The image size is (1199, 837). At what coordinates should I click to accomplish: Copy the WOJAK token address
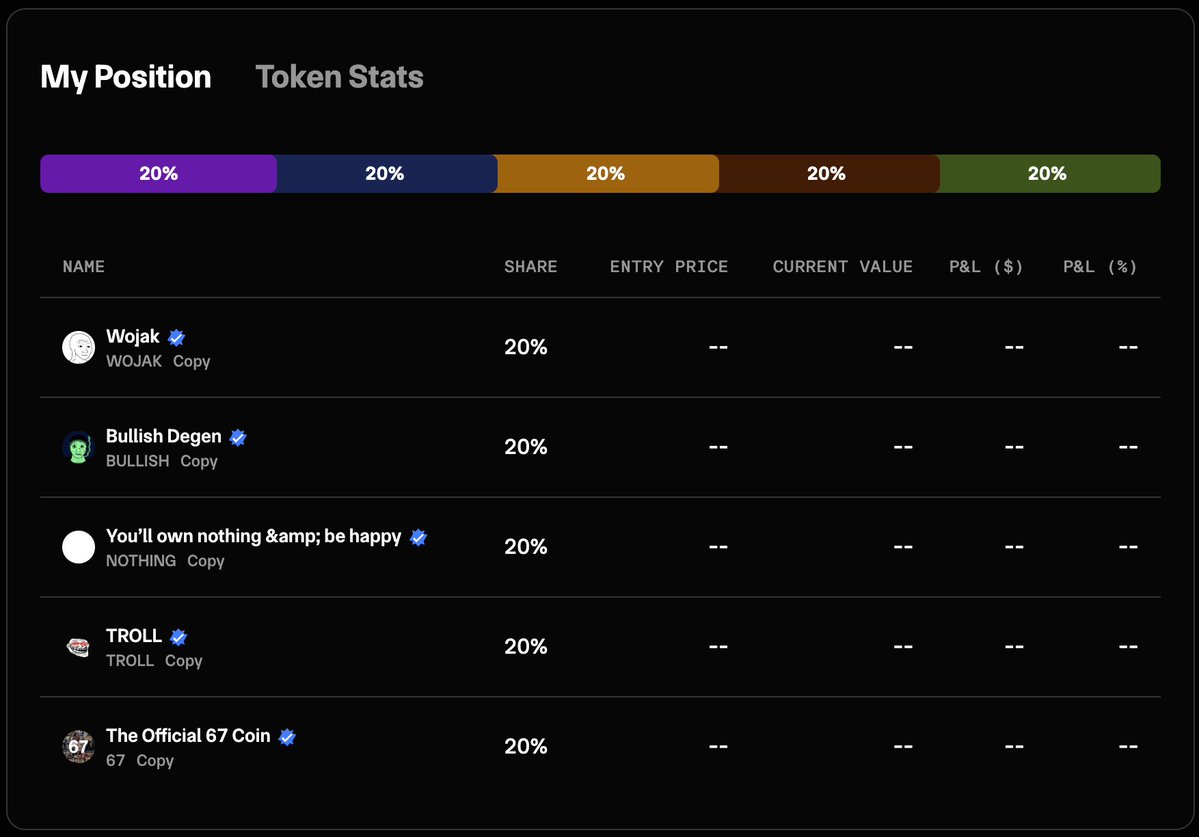pos(192,361)
